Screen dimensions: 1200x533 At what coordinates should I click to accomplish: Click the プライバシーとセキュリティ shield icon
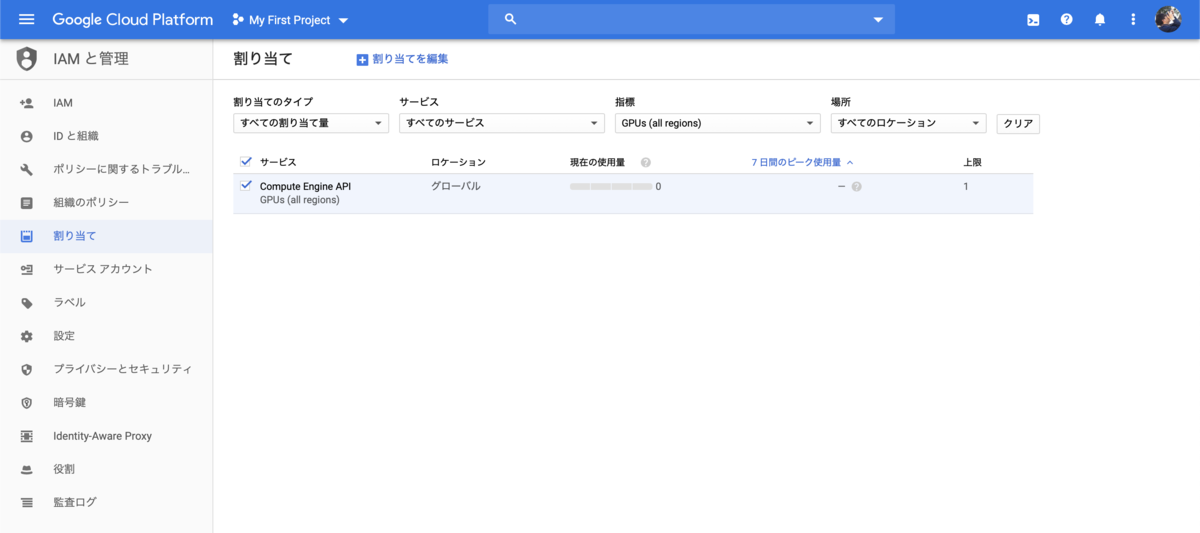27,369
